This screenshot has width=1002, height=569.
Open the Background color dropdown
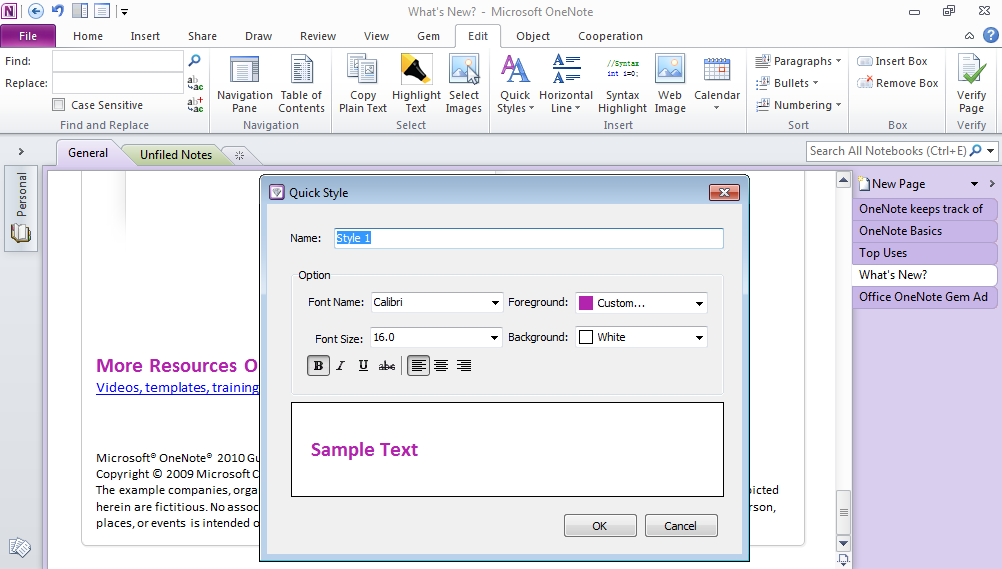click(700, 338)
